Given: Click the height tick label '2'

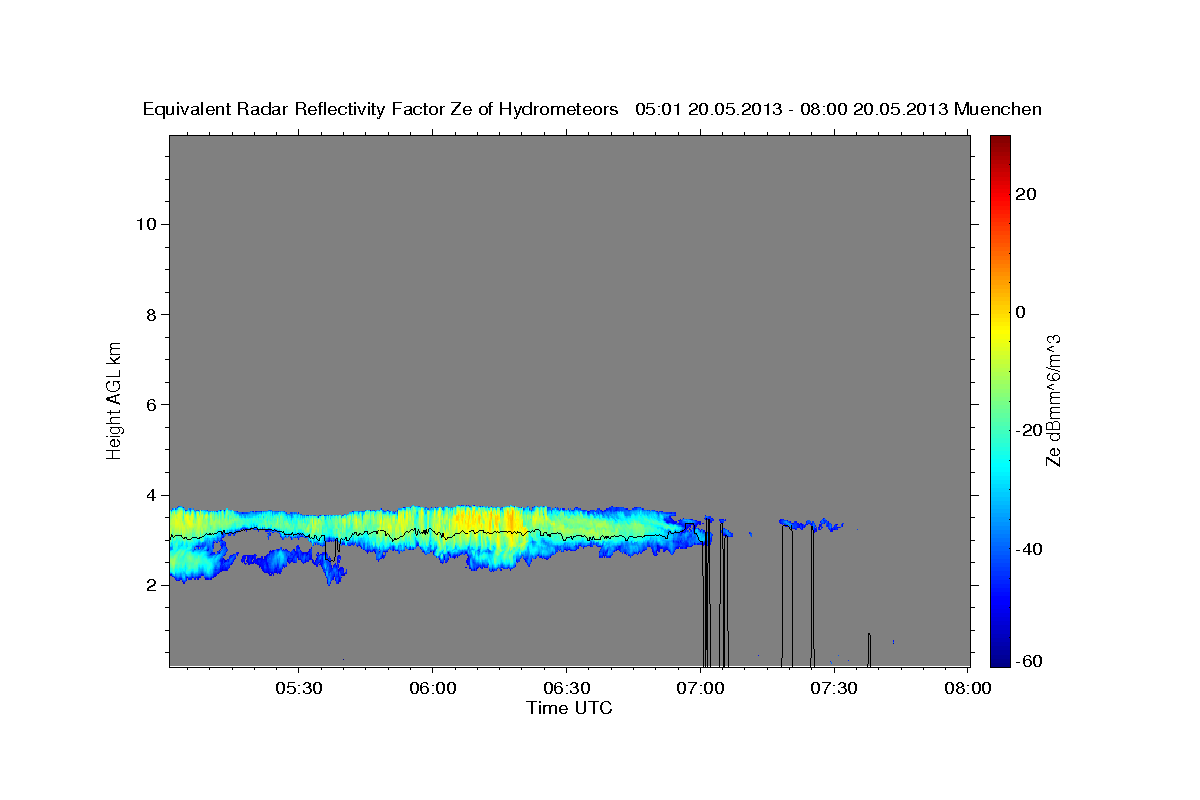Looking at the screenshot, I should click(x=152, y=585).
